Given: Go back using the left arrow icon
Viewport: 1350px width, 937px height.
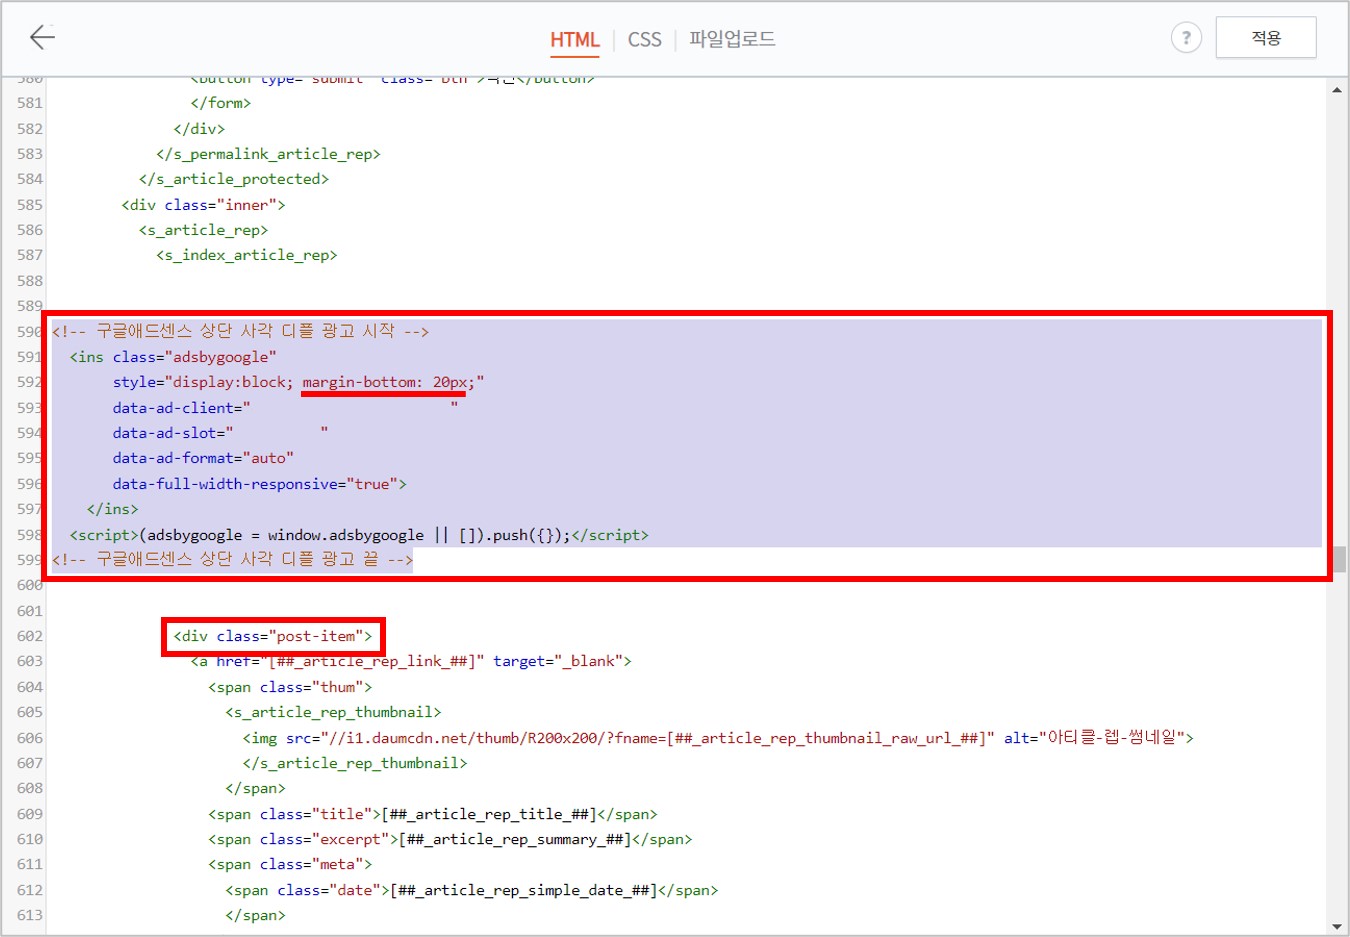Looking at the screenshot, I should point(42,38).
